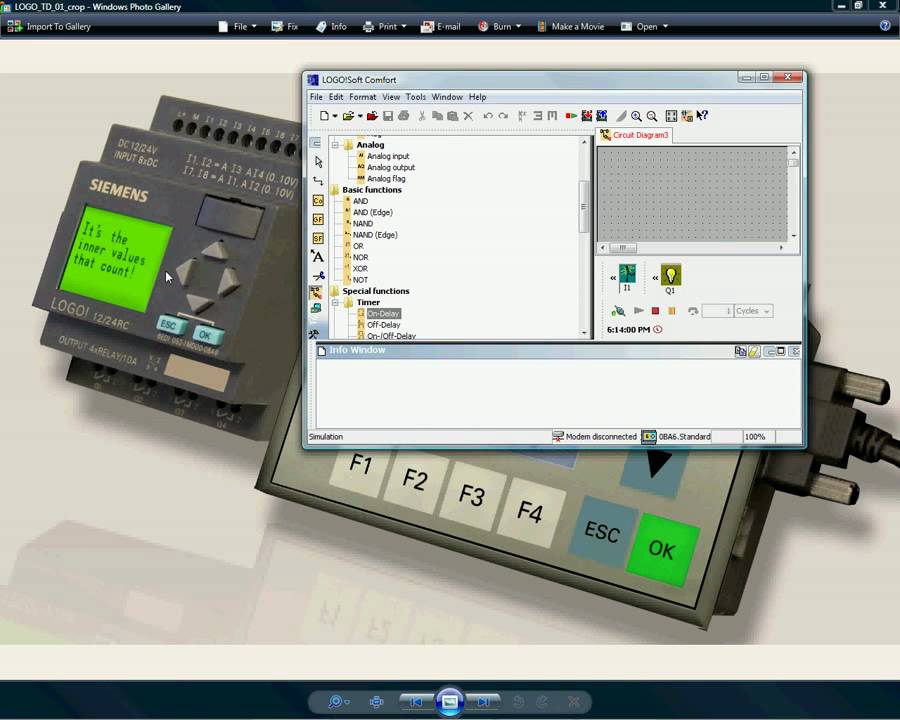Viewport: 900px width, 720px height.
Task: Open the Cycles dropdown in simulation bar
Action: [754, 311]
